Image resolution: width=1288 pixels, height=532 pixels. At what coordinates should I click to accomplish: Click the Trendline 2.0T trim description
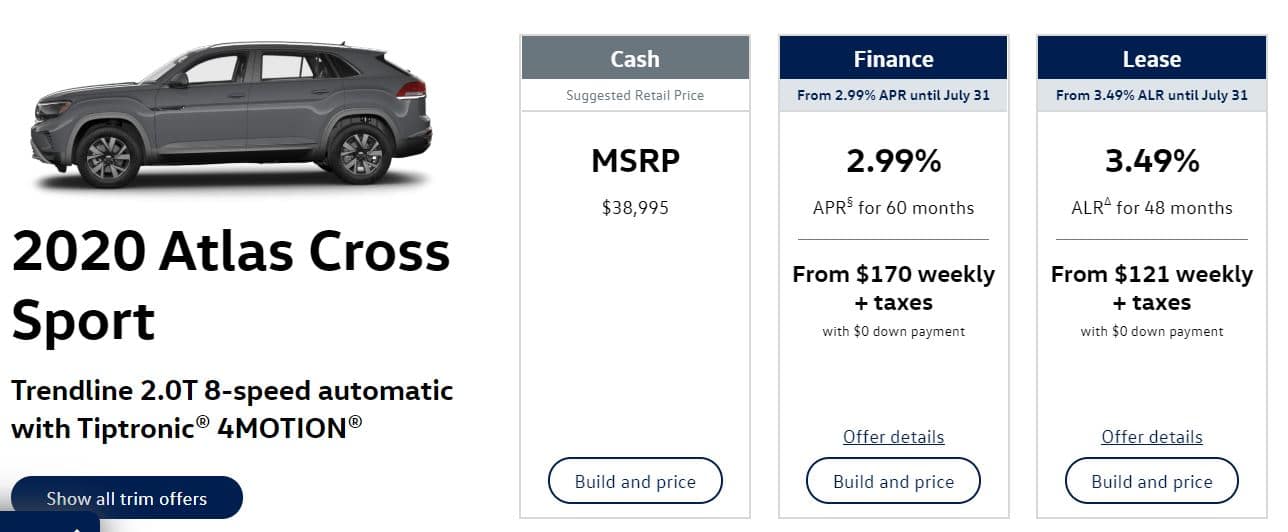[232, 409]
